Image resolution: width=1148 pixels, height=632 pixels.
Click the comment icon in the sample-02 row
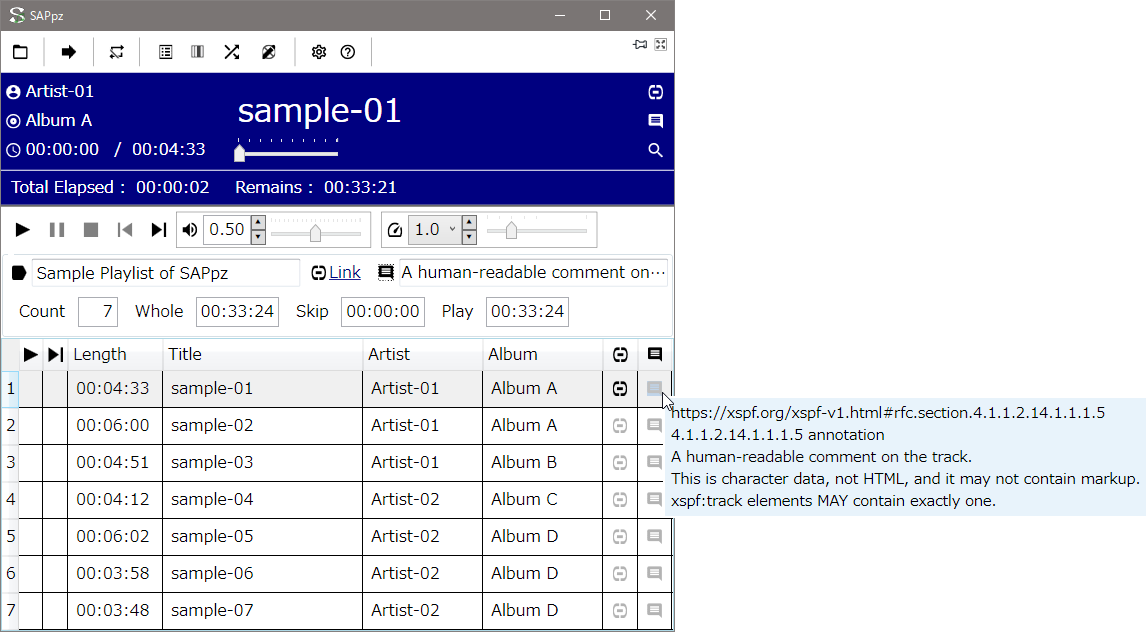click(655, 425)
